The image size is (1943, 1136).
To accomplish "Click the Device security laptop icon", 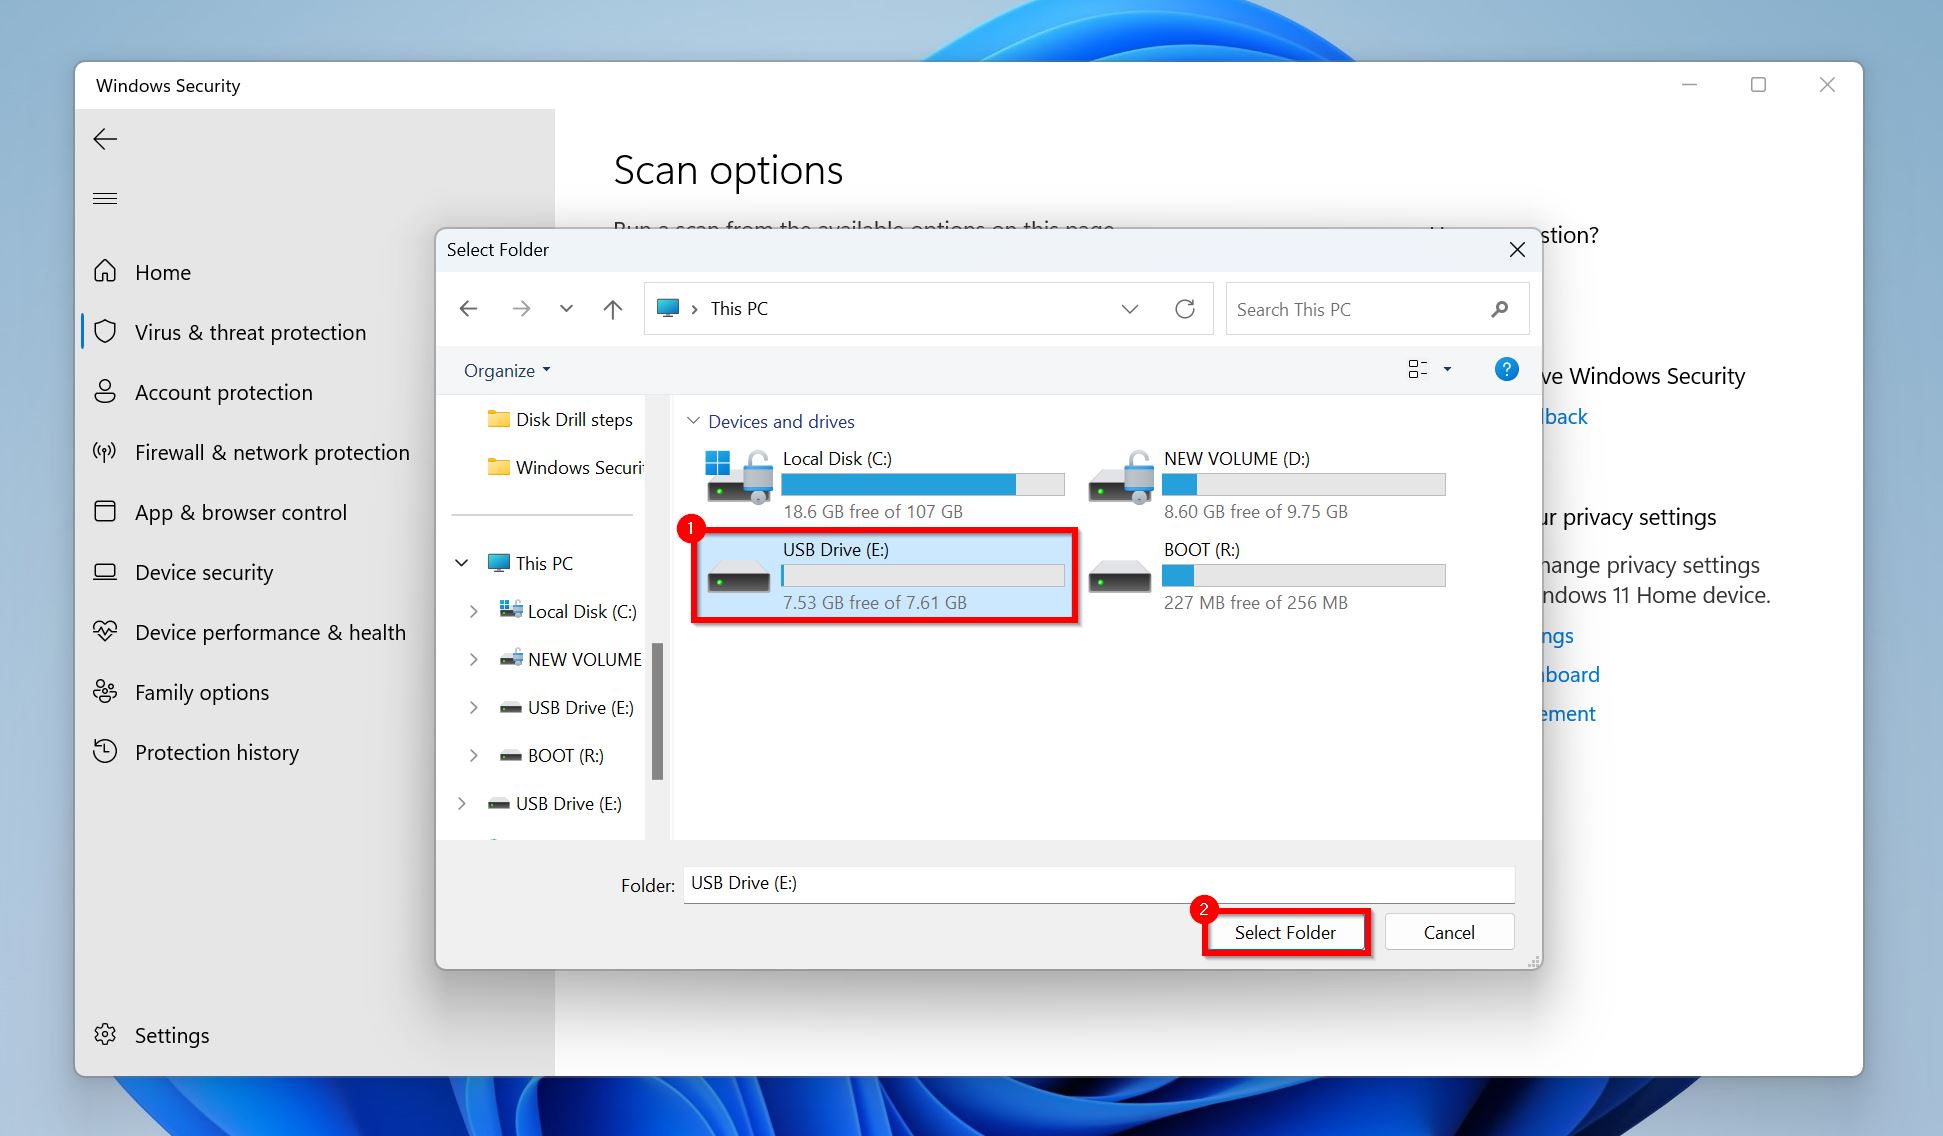I will [105, 572].
